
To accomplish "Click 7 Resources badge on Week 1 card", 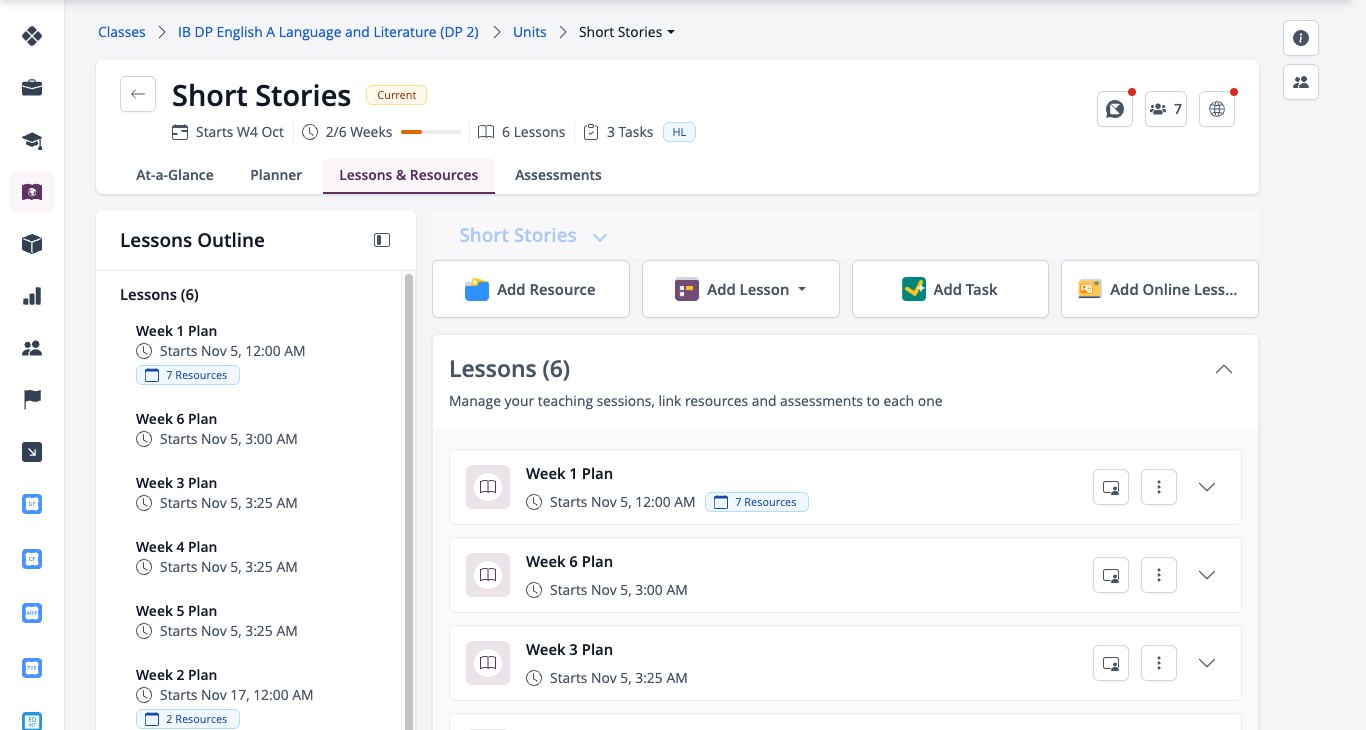I will (757, 502).
